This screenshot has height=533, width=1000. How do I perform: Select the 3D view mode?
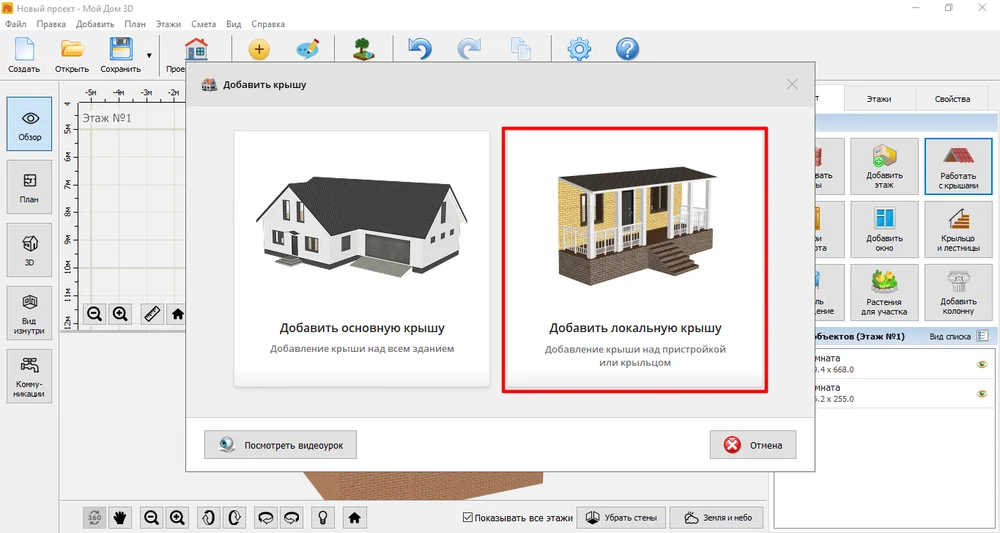(x=29, y=250)
